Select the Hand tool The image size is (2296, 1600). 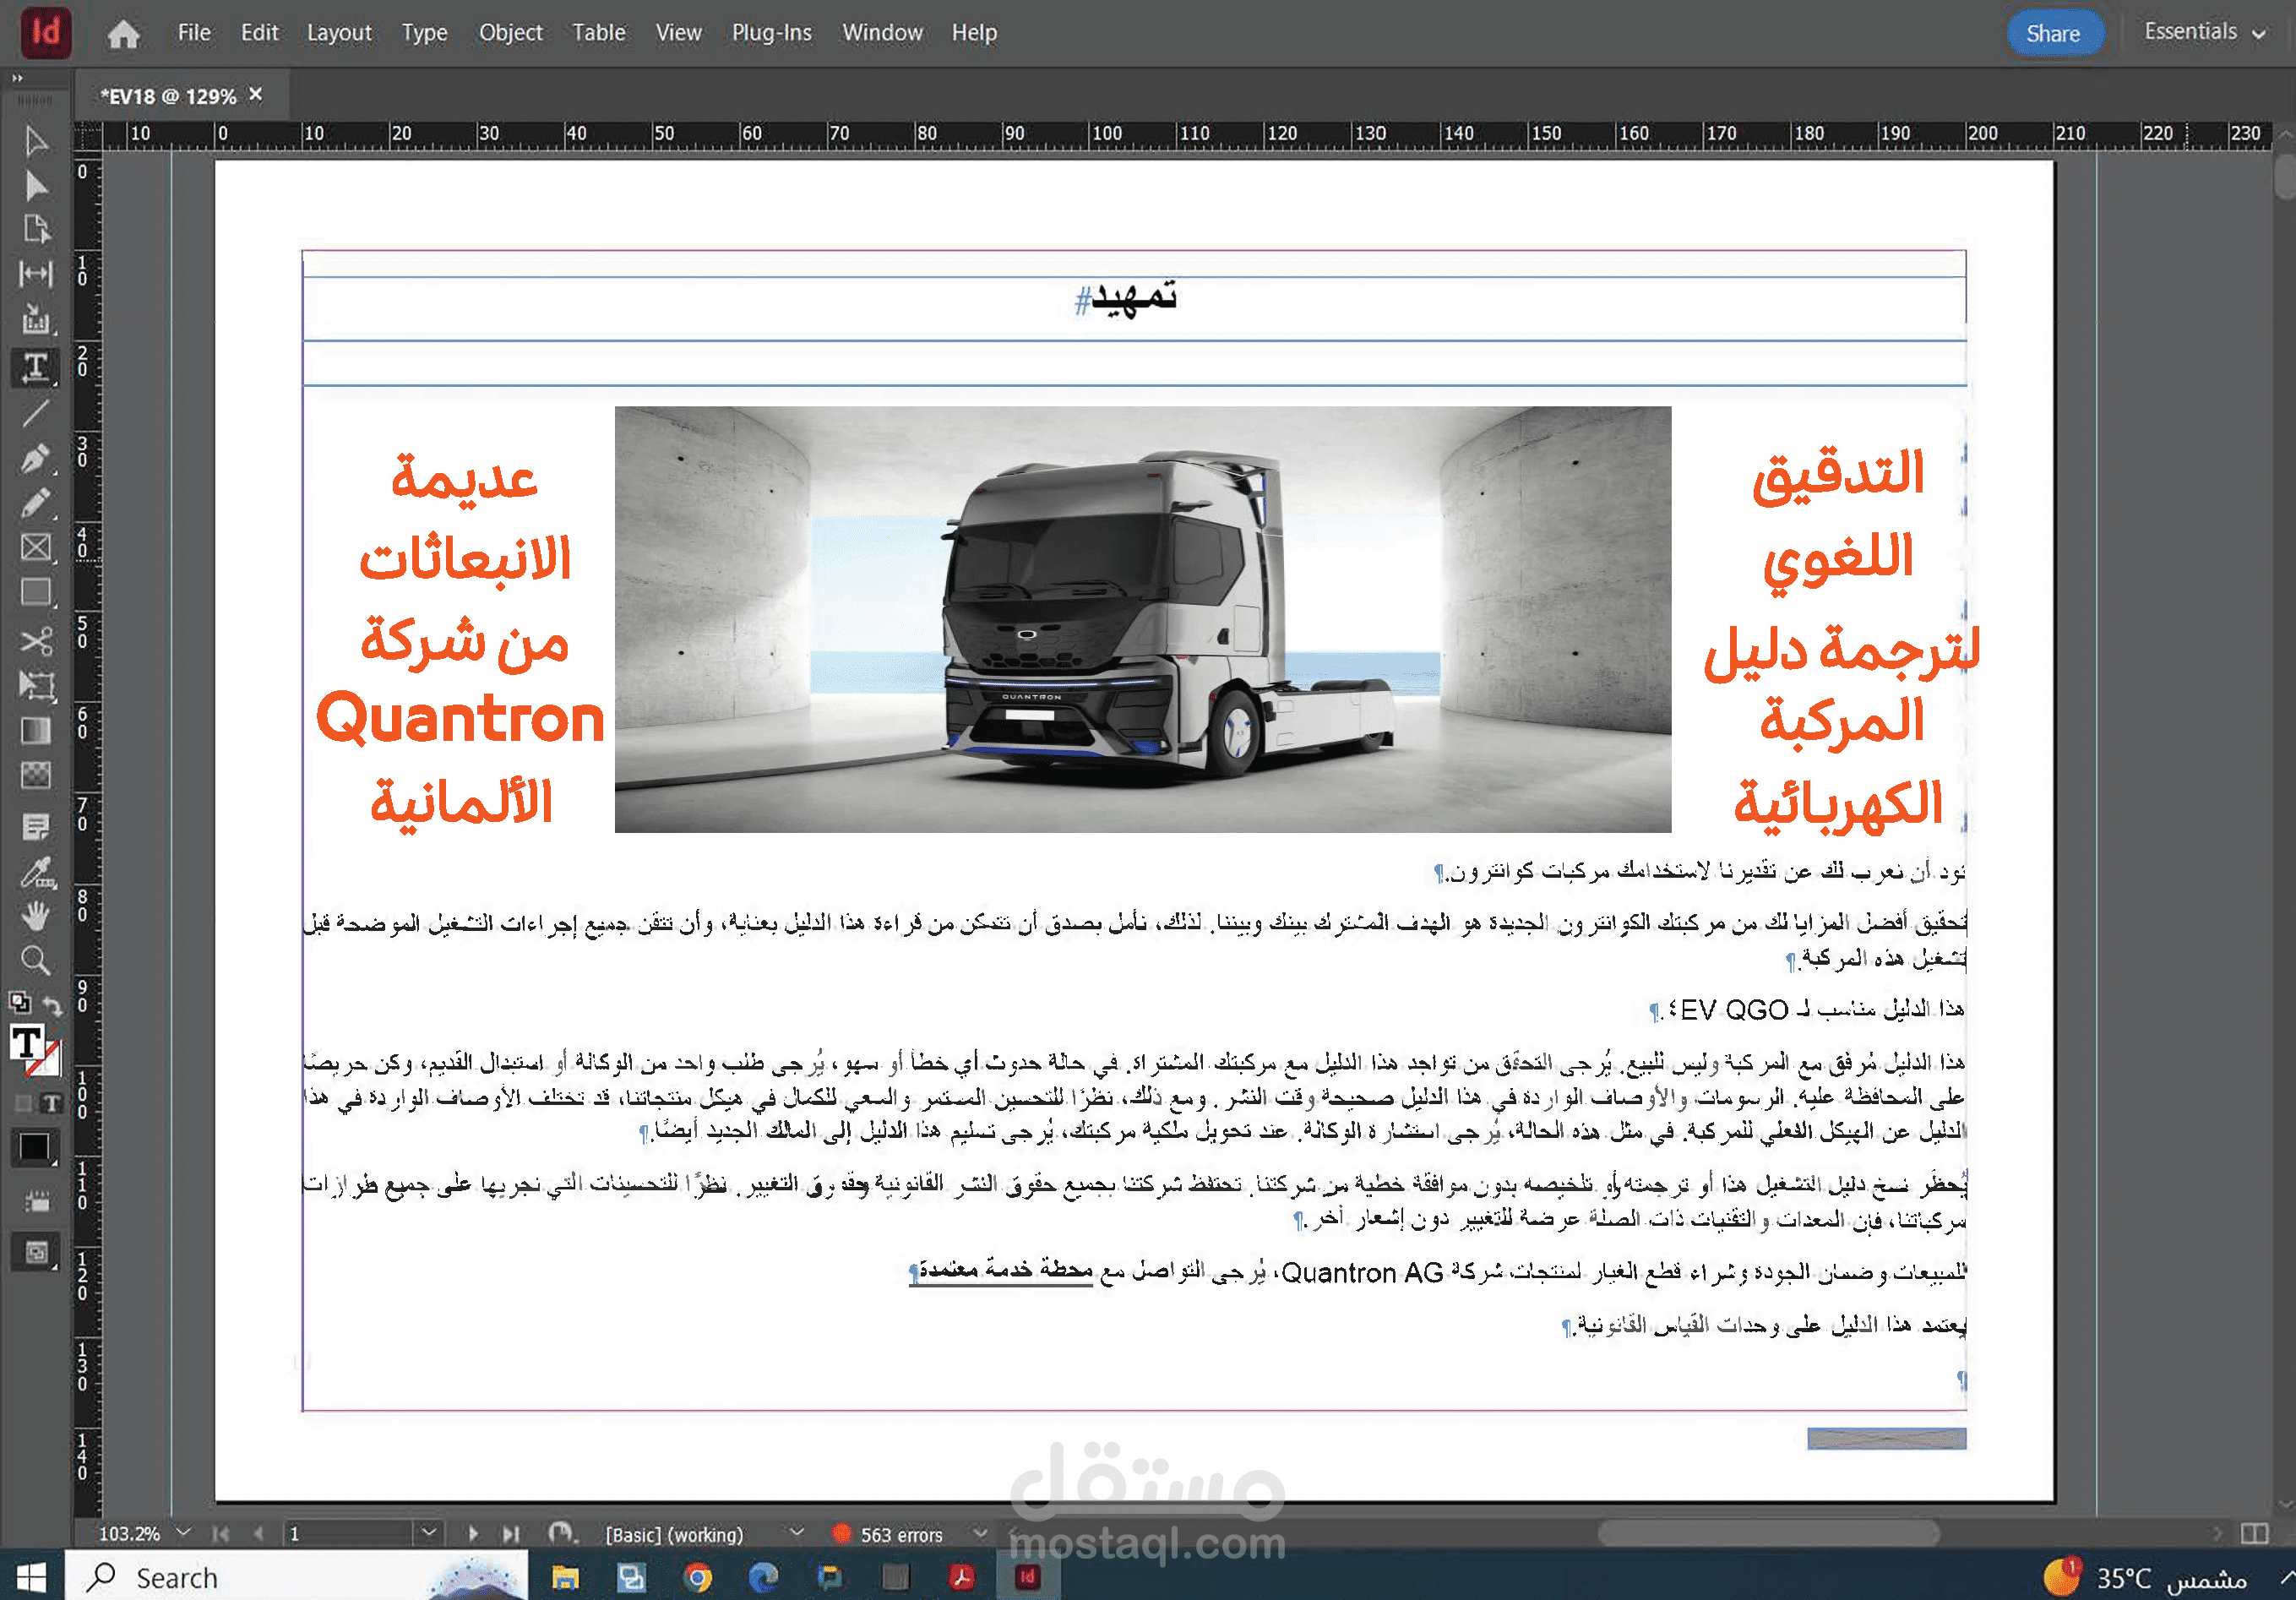38,916
